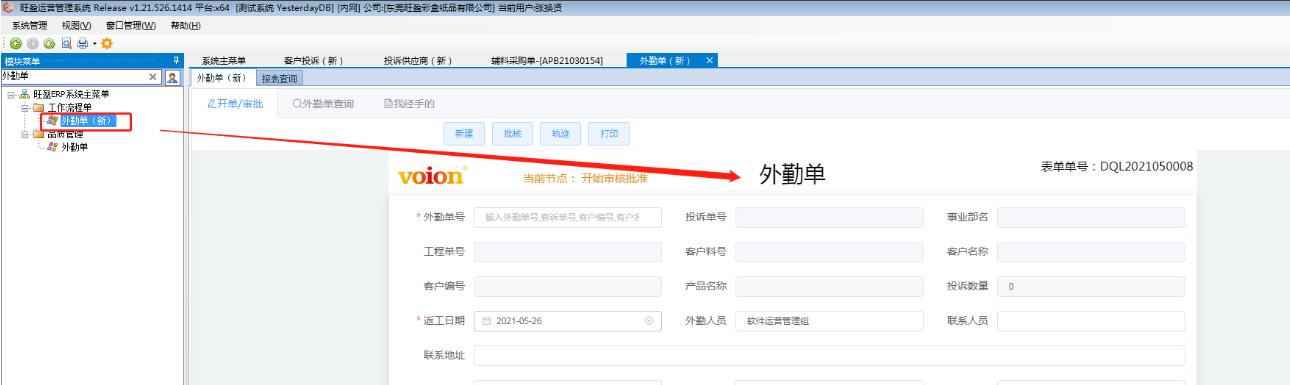The height and width of the screenshot is (385, 1290).
Task: Close the 外勤单（新） document tab
Action: pyautogui.click(x=710, y=60)
